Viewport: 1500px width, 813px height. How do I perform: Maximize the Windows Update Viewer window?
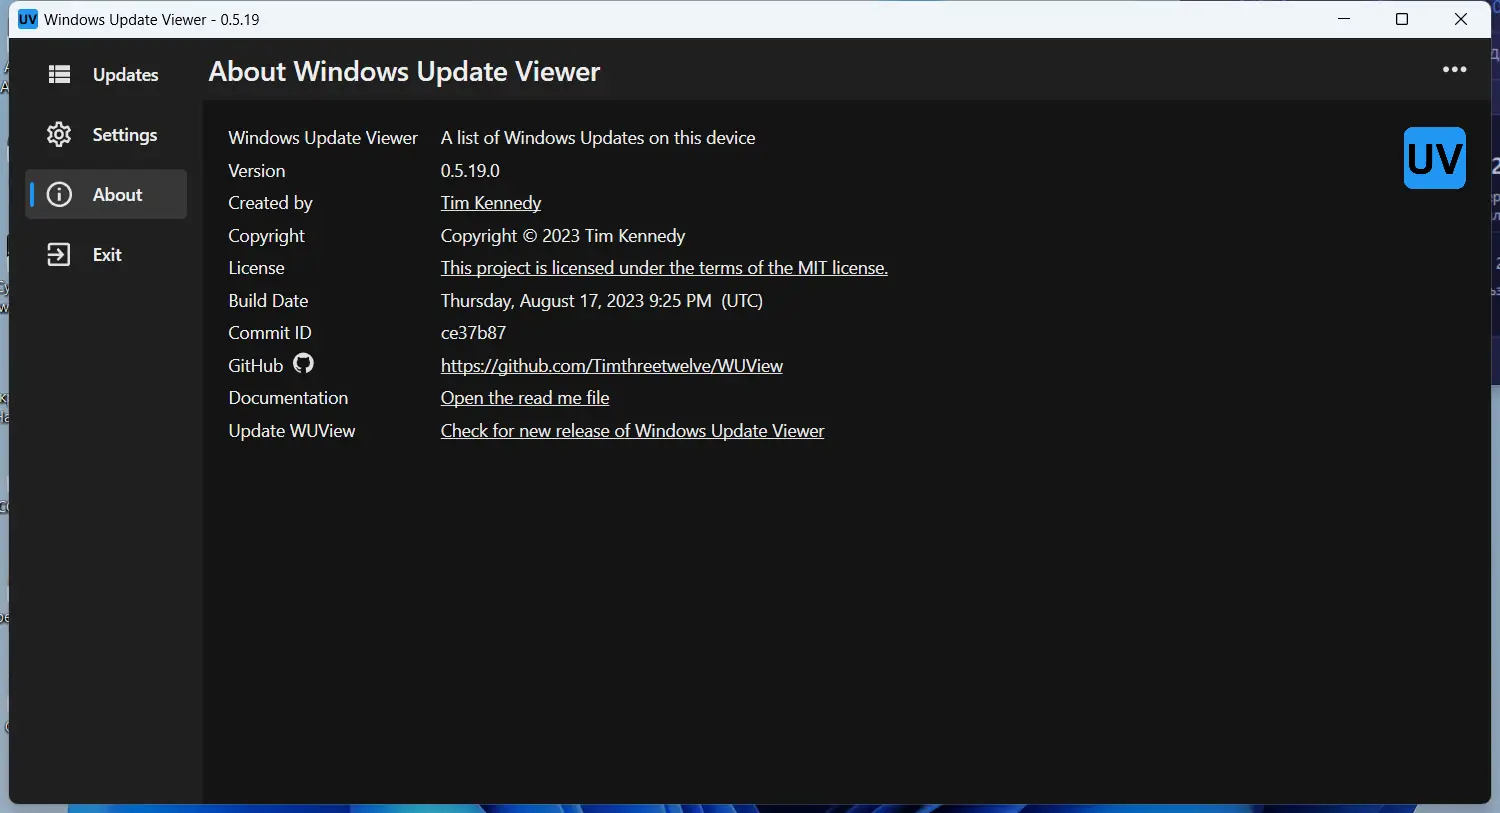pos(1402,19)
